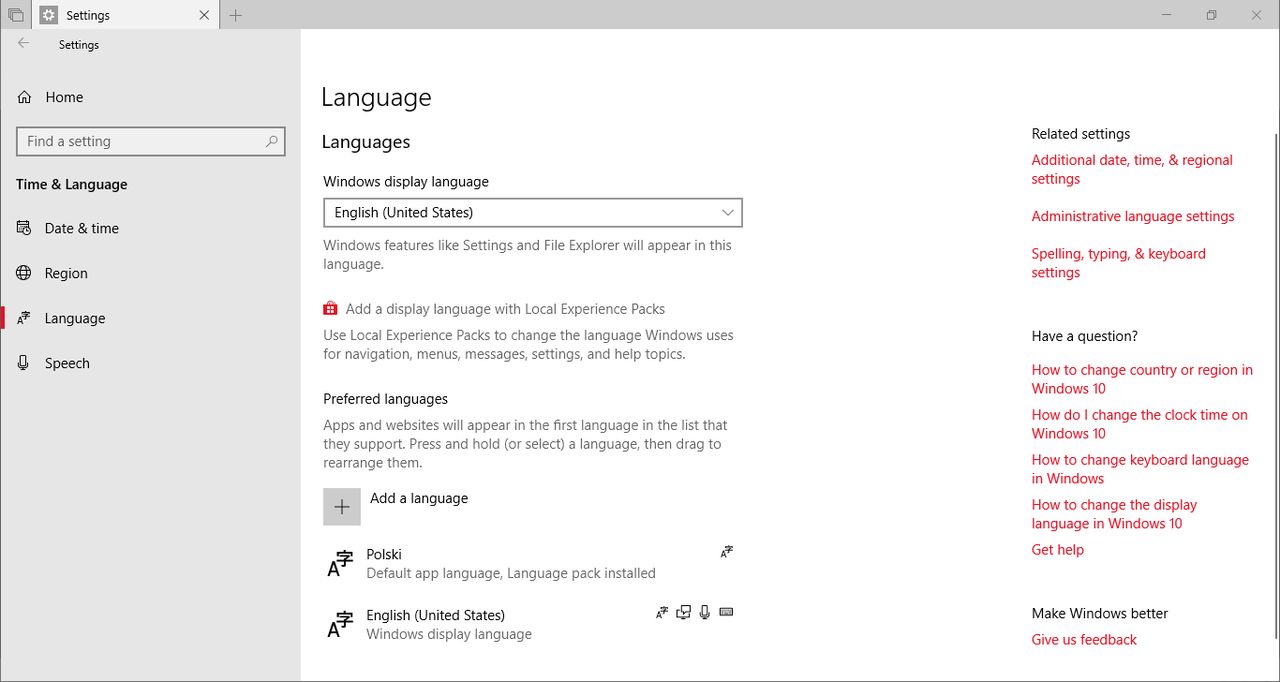The width and height of the screenshot is (1280, 682).
Task: Click the Region globe icon
Action: 24,273
